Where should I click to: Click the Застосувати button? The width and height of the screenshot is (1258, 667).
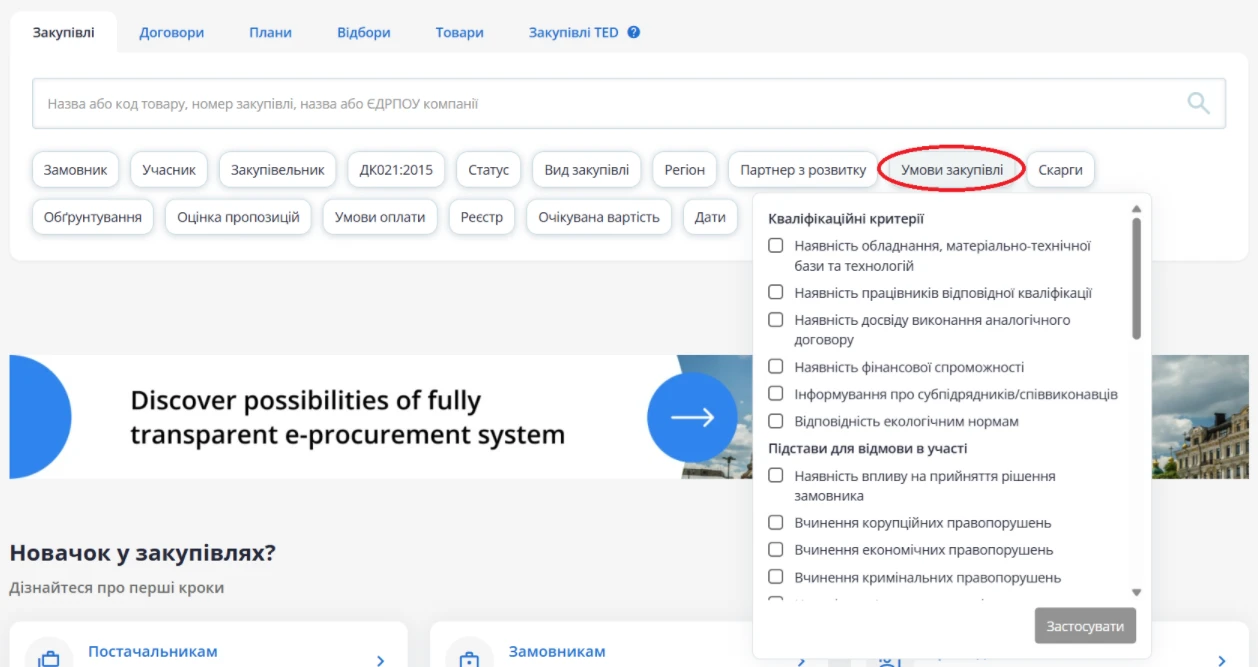[1085, 626]
